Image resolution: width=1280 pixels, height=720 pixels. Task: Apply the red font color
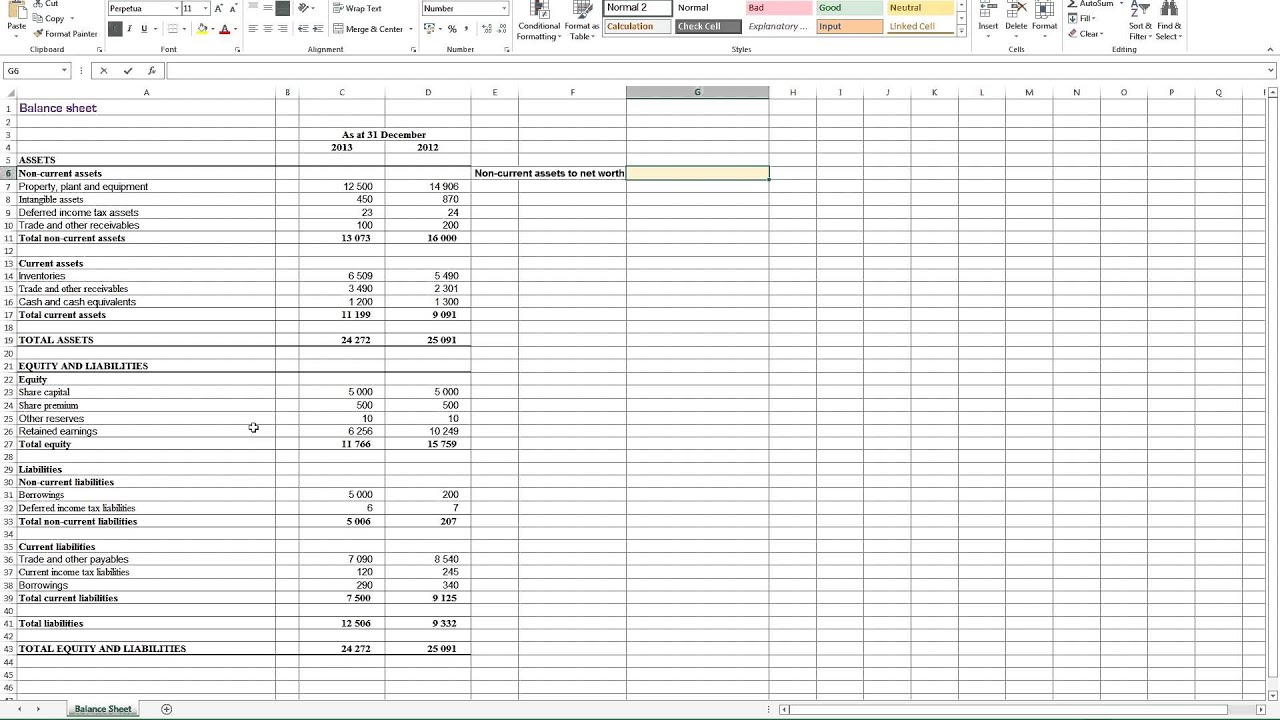(x=224, y=29)
